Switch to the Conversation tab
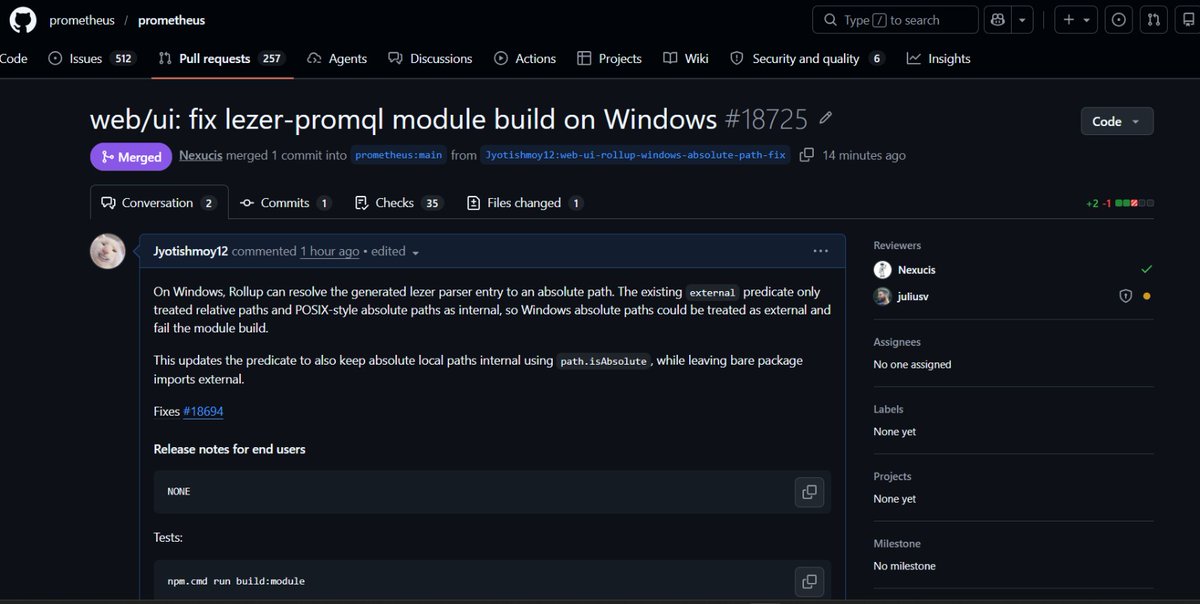 (x=159, y=203)
